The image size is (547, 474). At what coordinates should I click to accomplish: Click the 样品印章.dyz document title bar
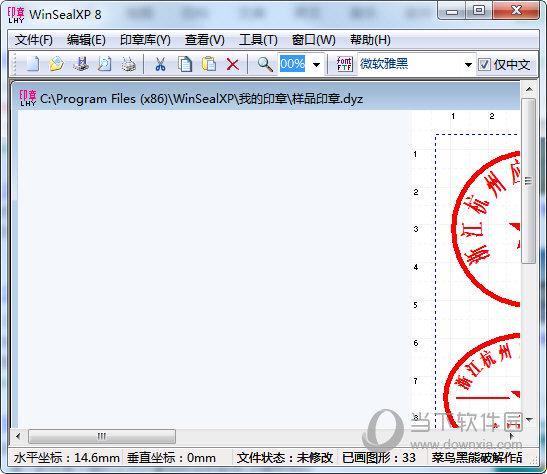tap(266, 98)
